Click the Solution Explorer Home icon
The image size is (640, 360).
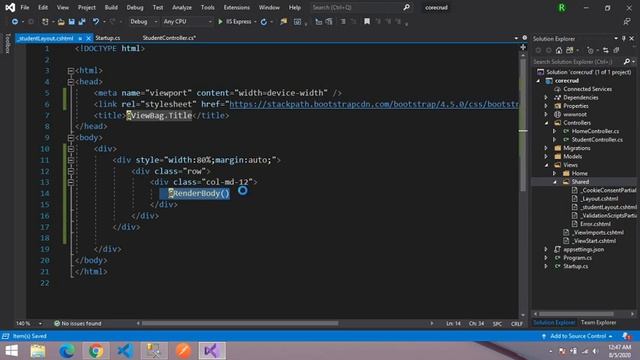(559, 50)
